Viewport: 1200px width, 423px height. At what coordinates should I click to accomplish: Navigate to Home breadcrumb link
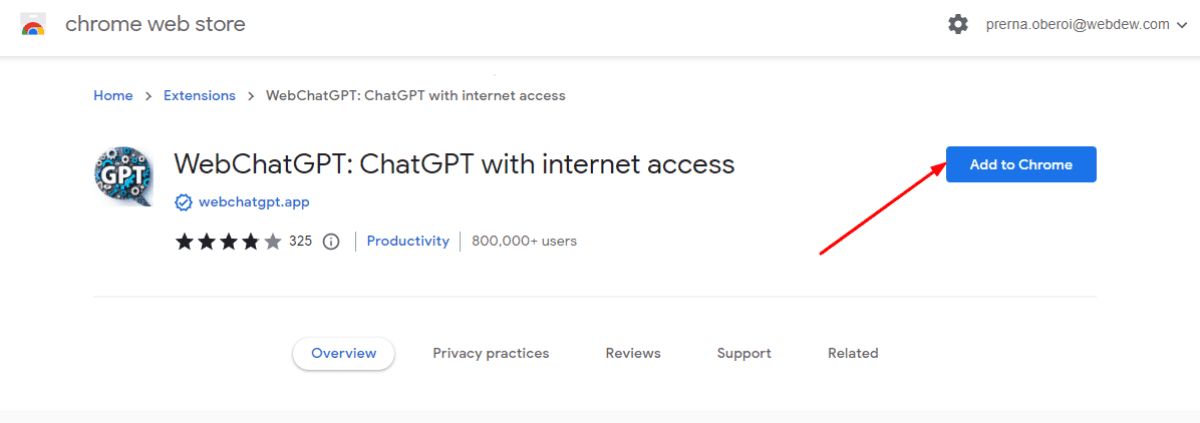click(x=113, y=96)
